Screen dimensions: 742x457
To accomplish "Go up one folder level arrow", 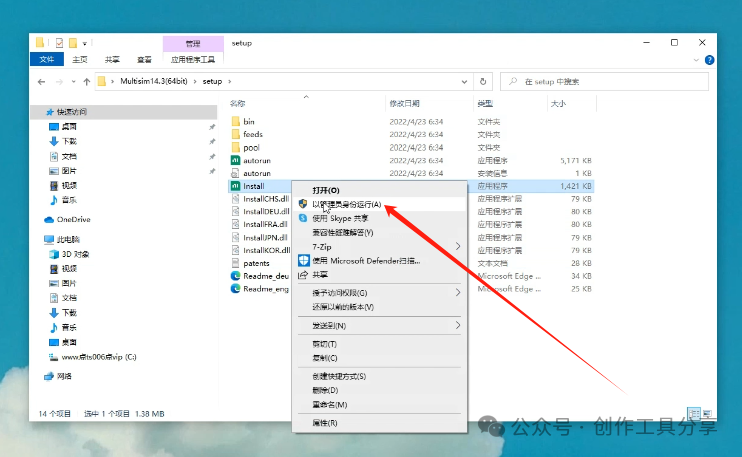I will 87,82.
